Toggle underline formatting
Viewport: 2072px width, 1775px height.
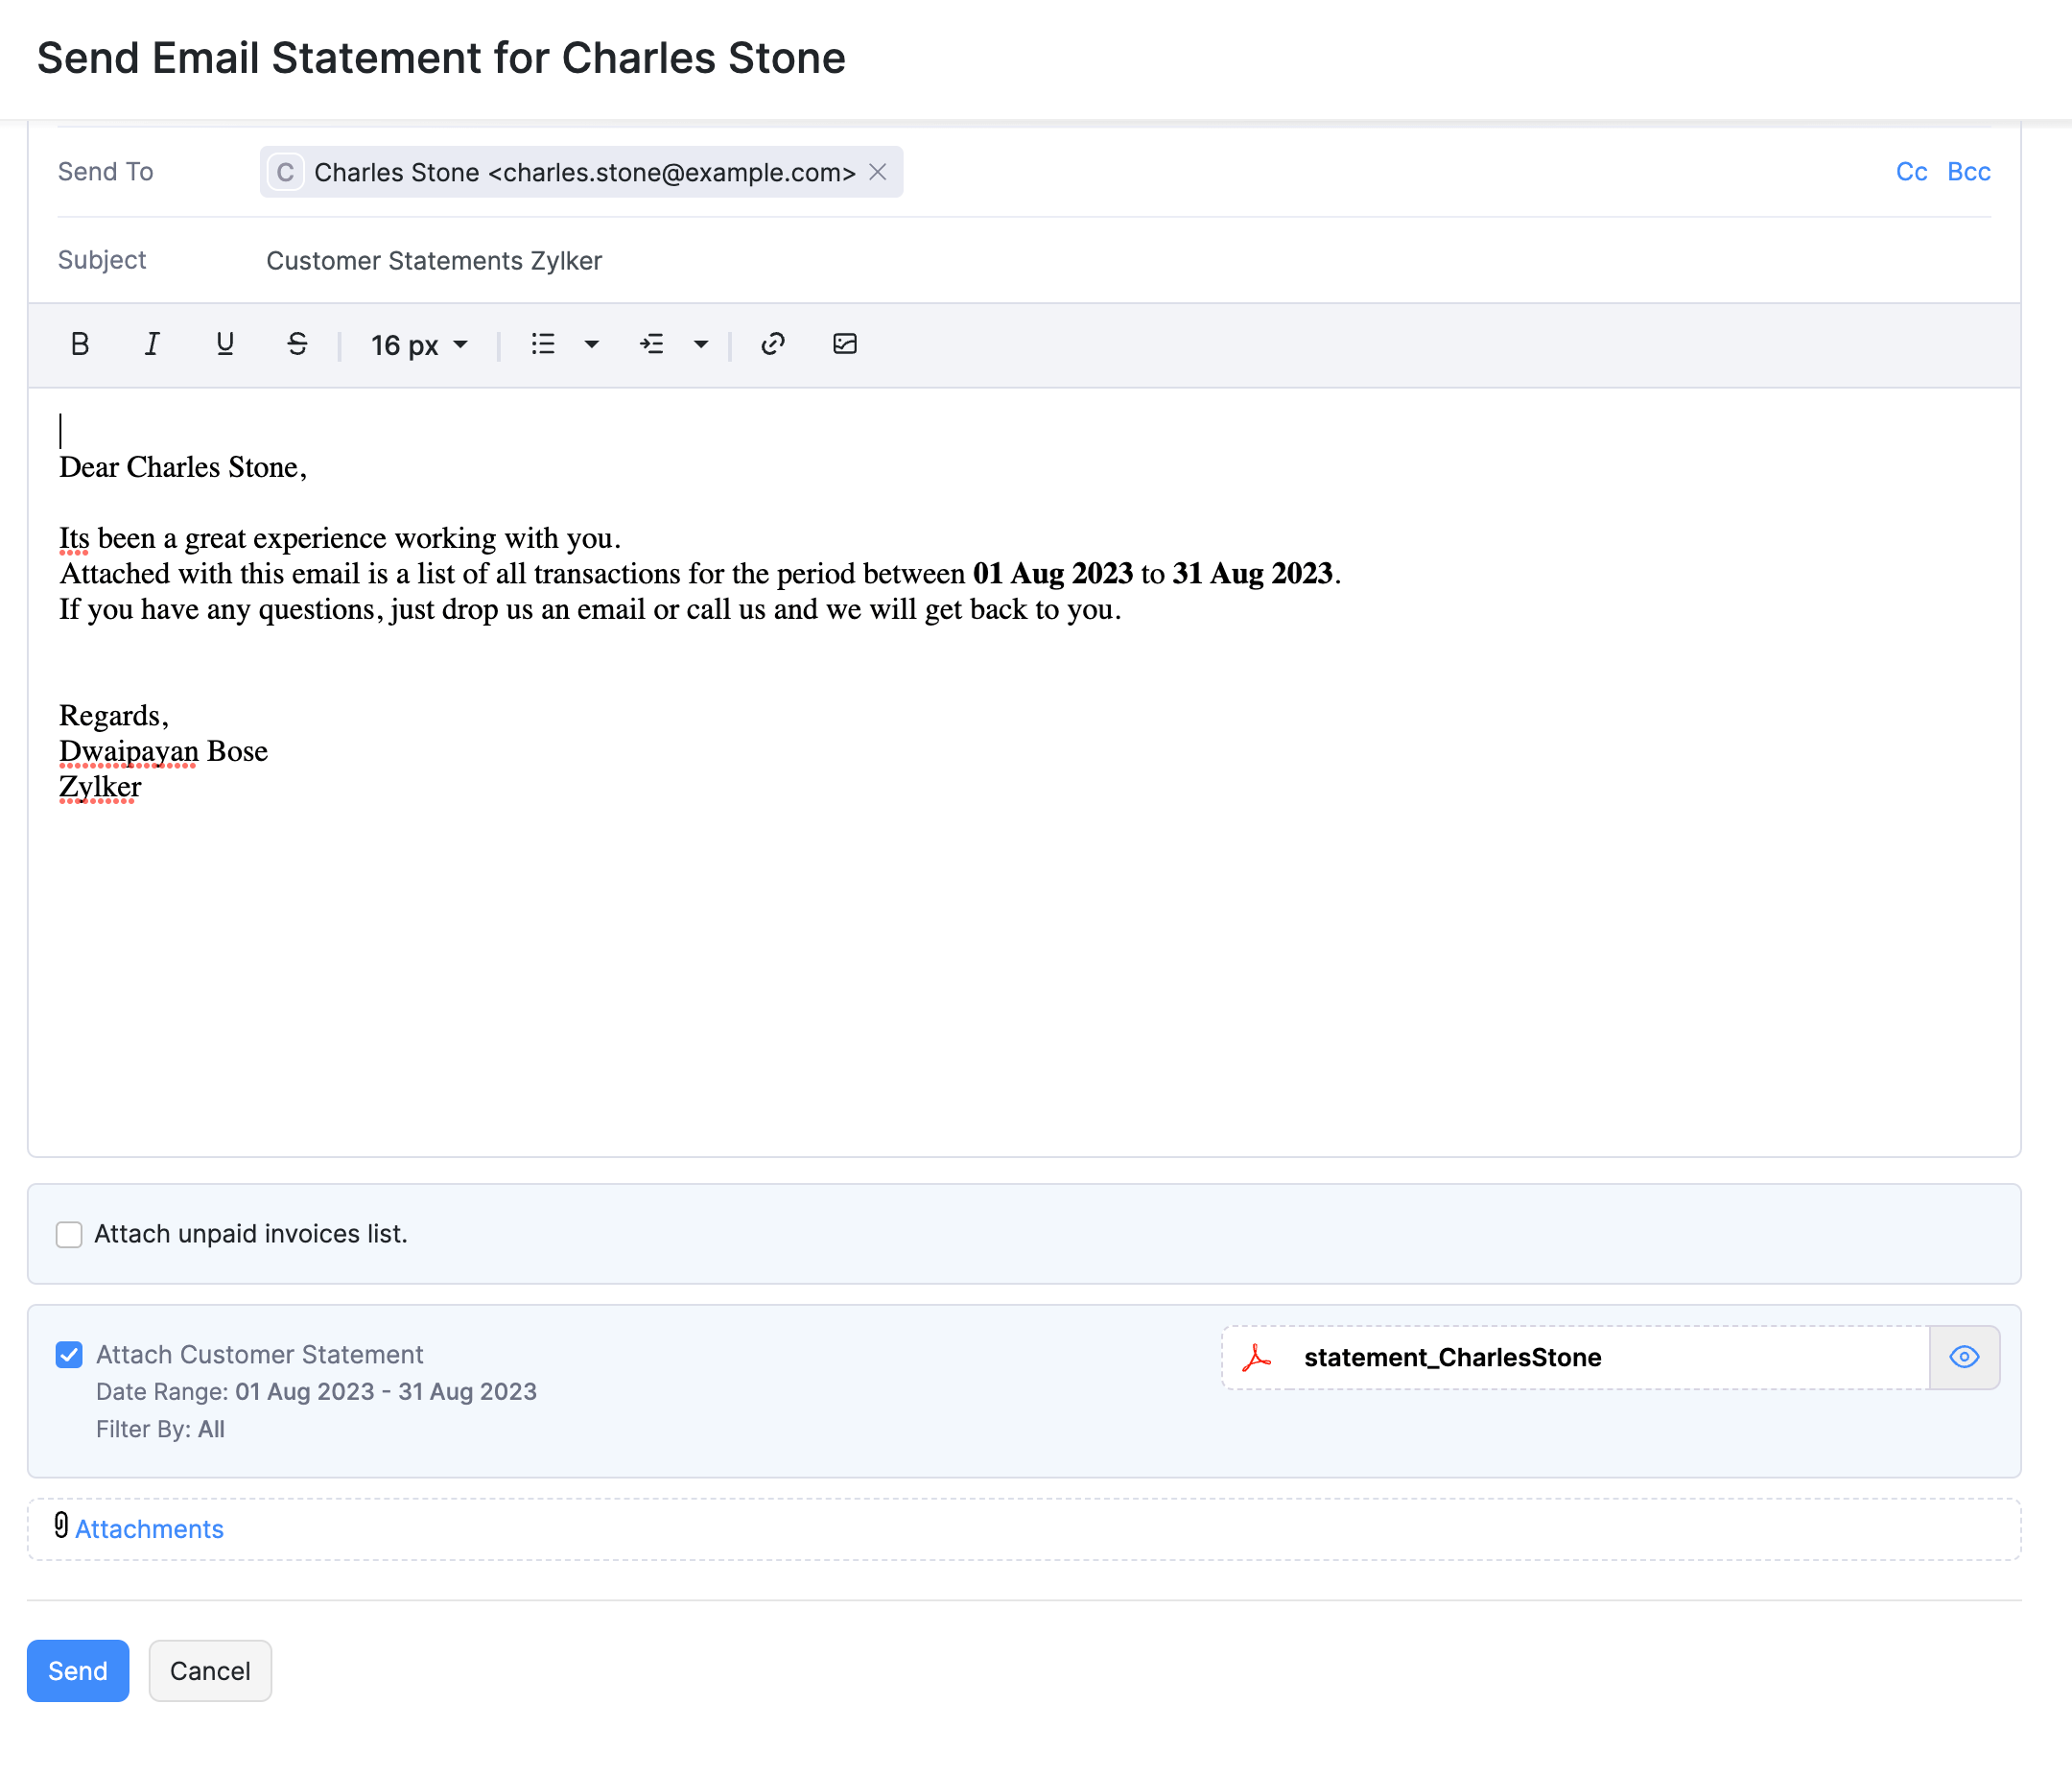[x=224, y=344]
